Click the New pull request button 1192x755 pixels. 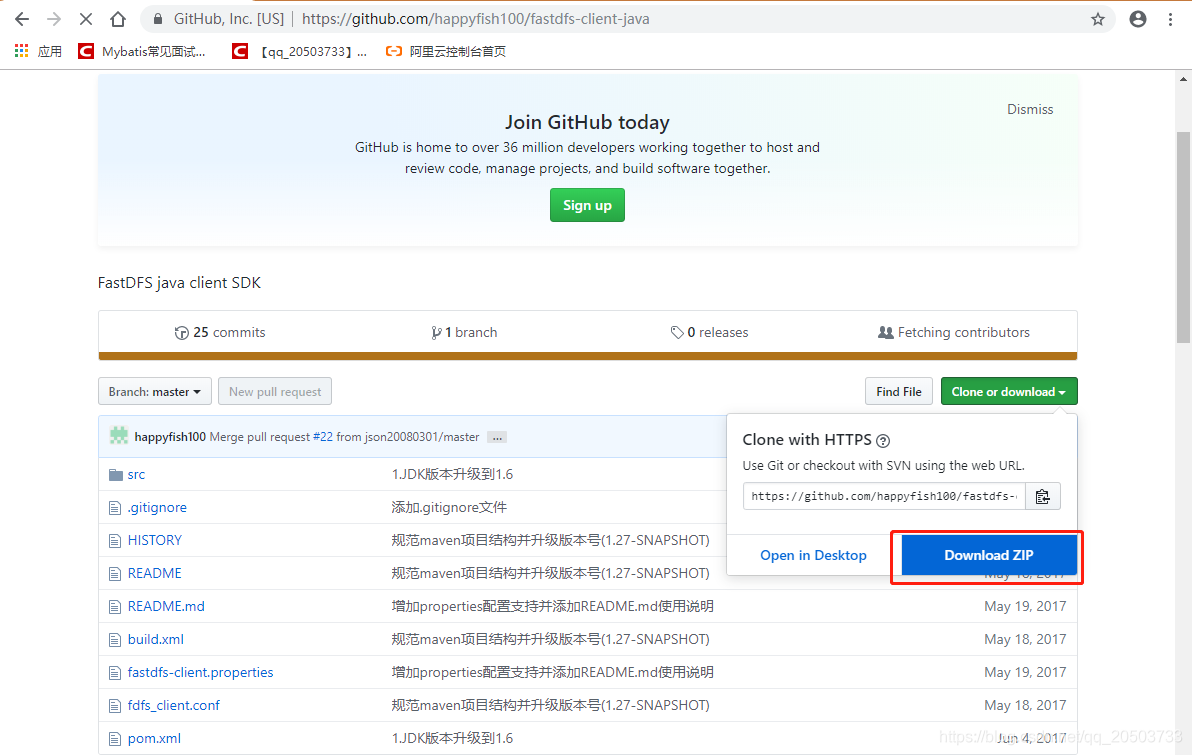tap(275, 392)
